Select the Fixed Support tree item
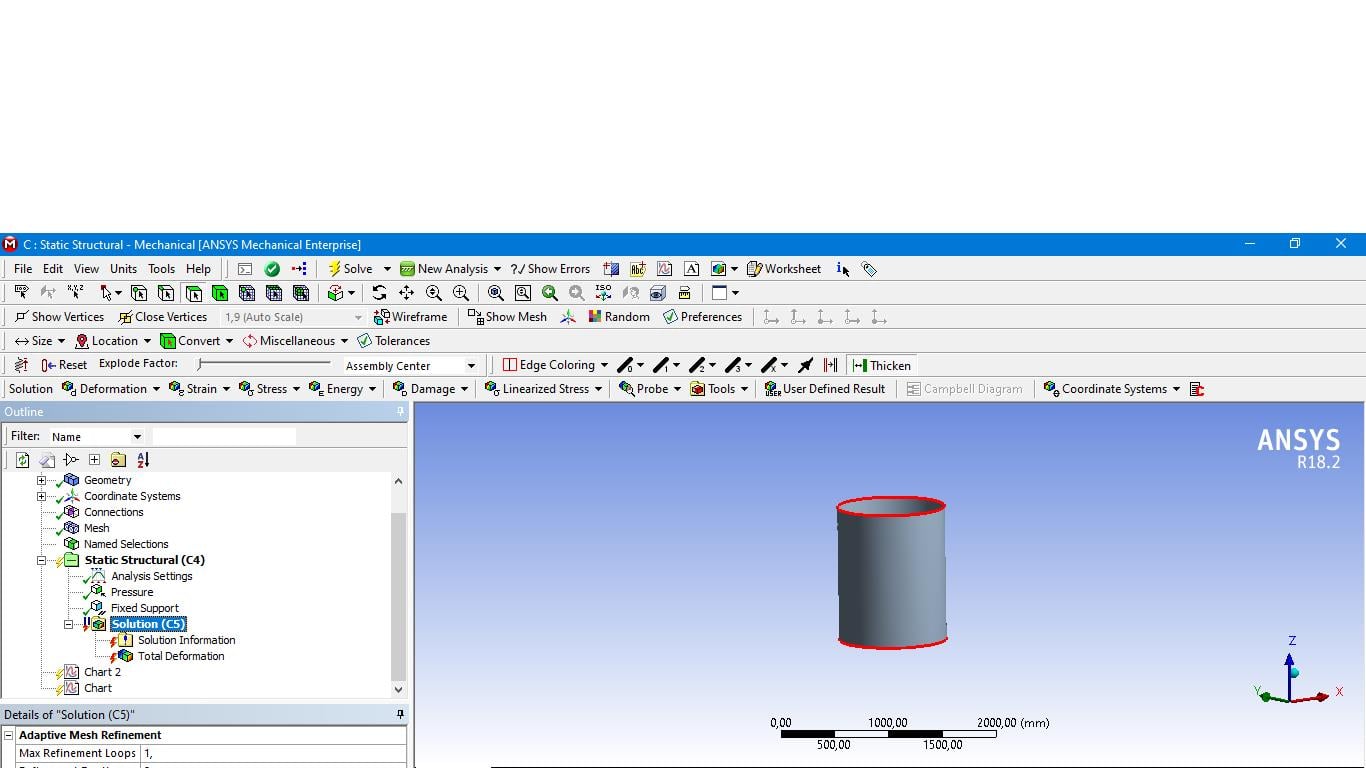 click(145, 608)
